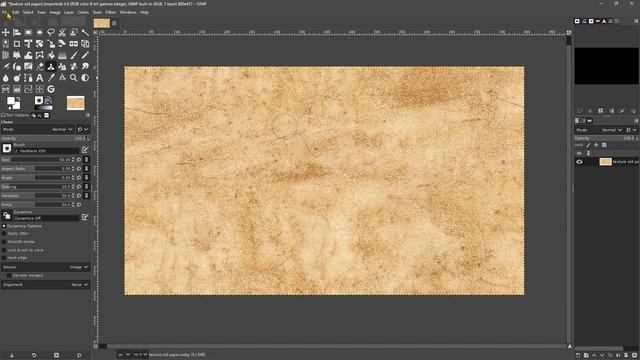Toggle lock position and size of layer

pyautogui.click(x=596, y=145)
